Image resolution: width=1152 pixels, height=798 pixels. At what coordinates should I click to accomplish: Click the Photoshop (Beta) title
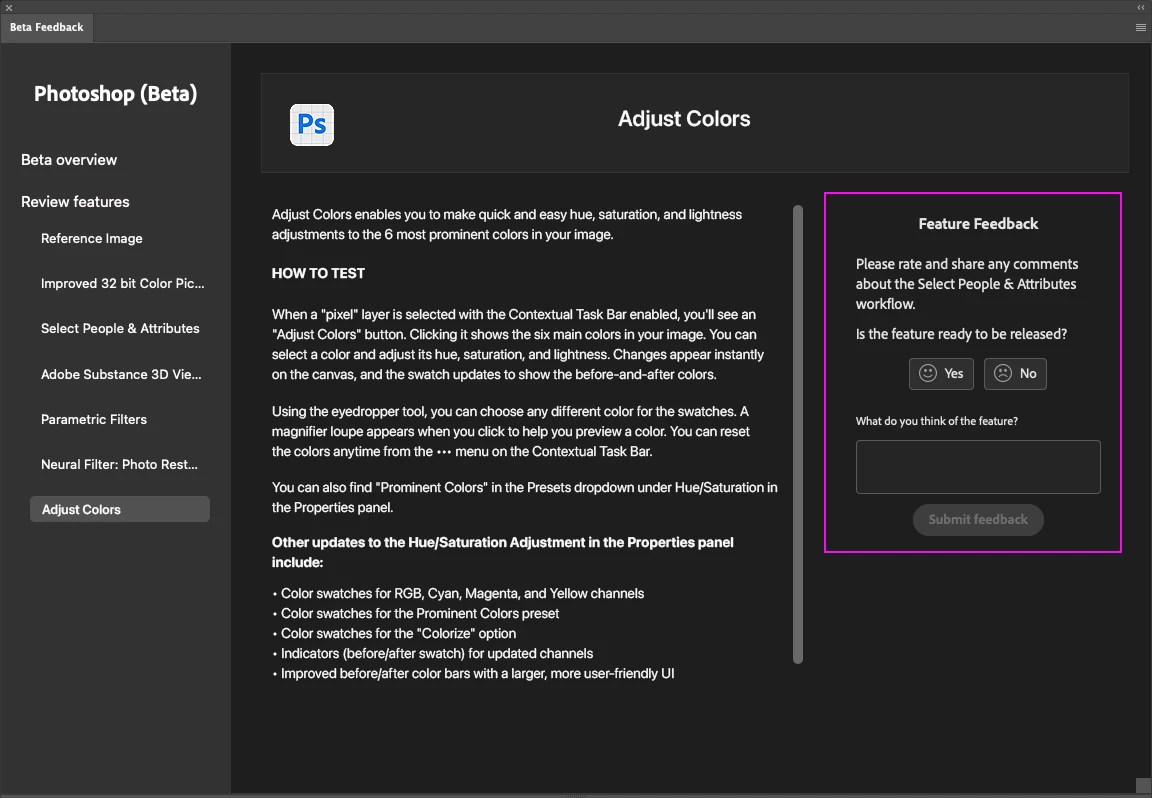pyautogui.click(x=115, y=94)
